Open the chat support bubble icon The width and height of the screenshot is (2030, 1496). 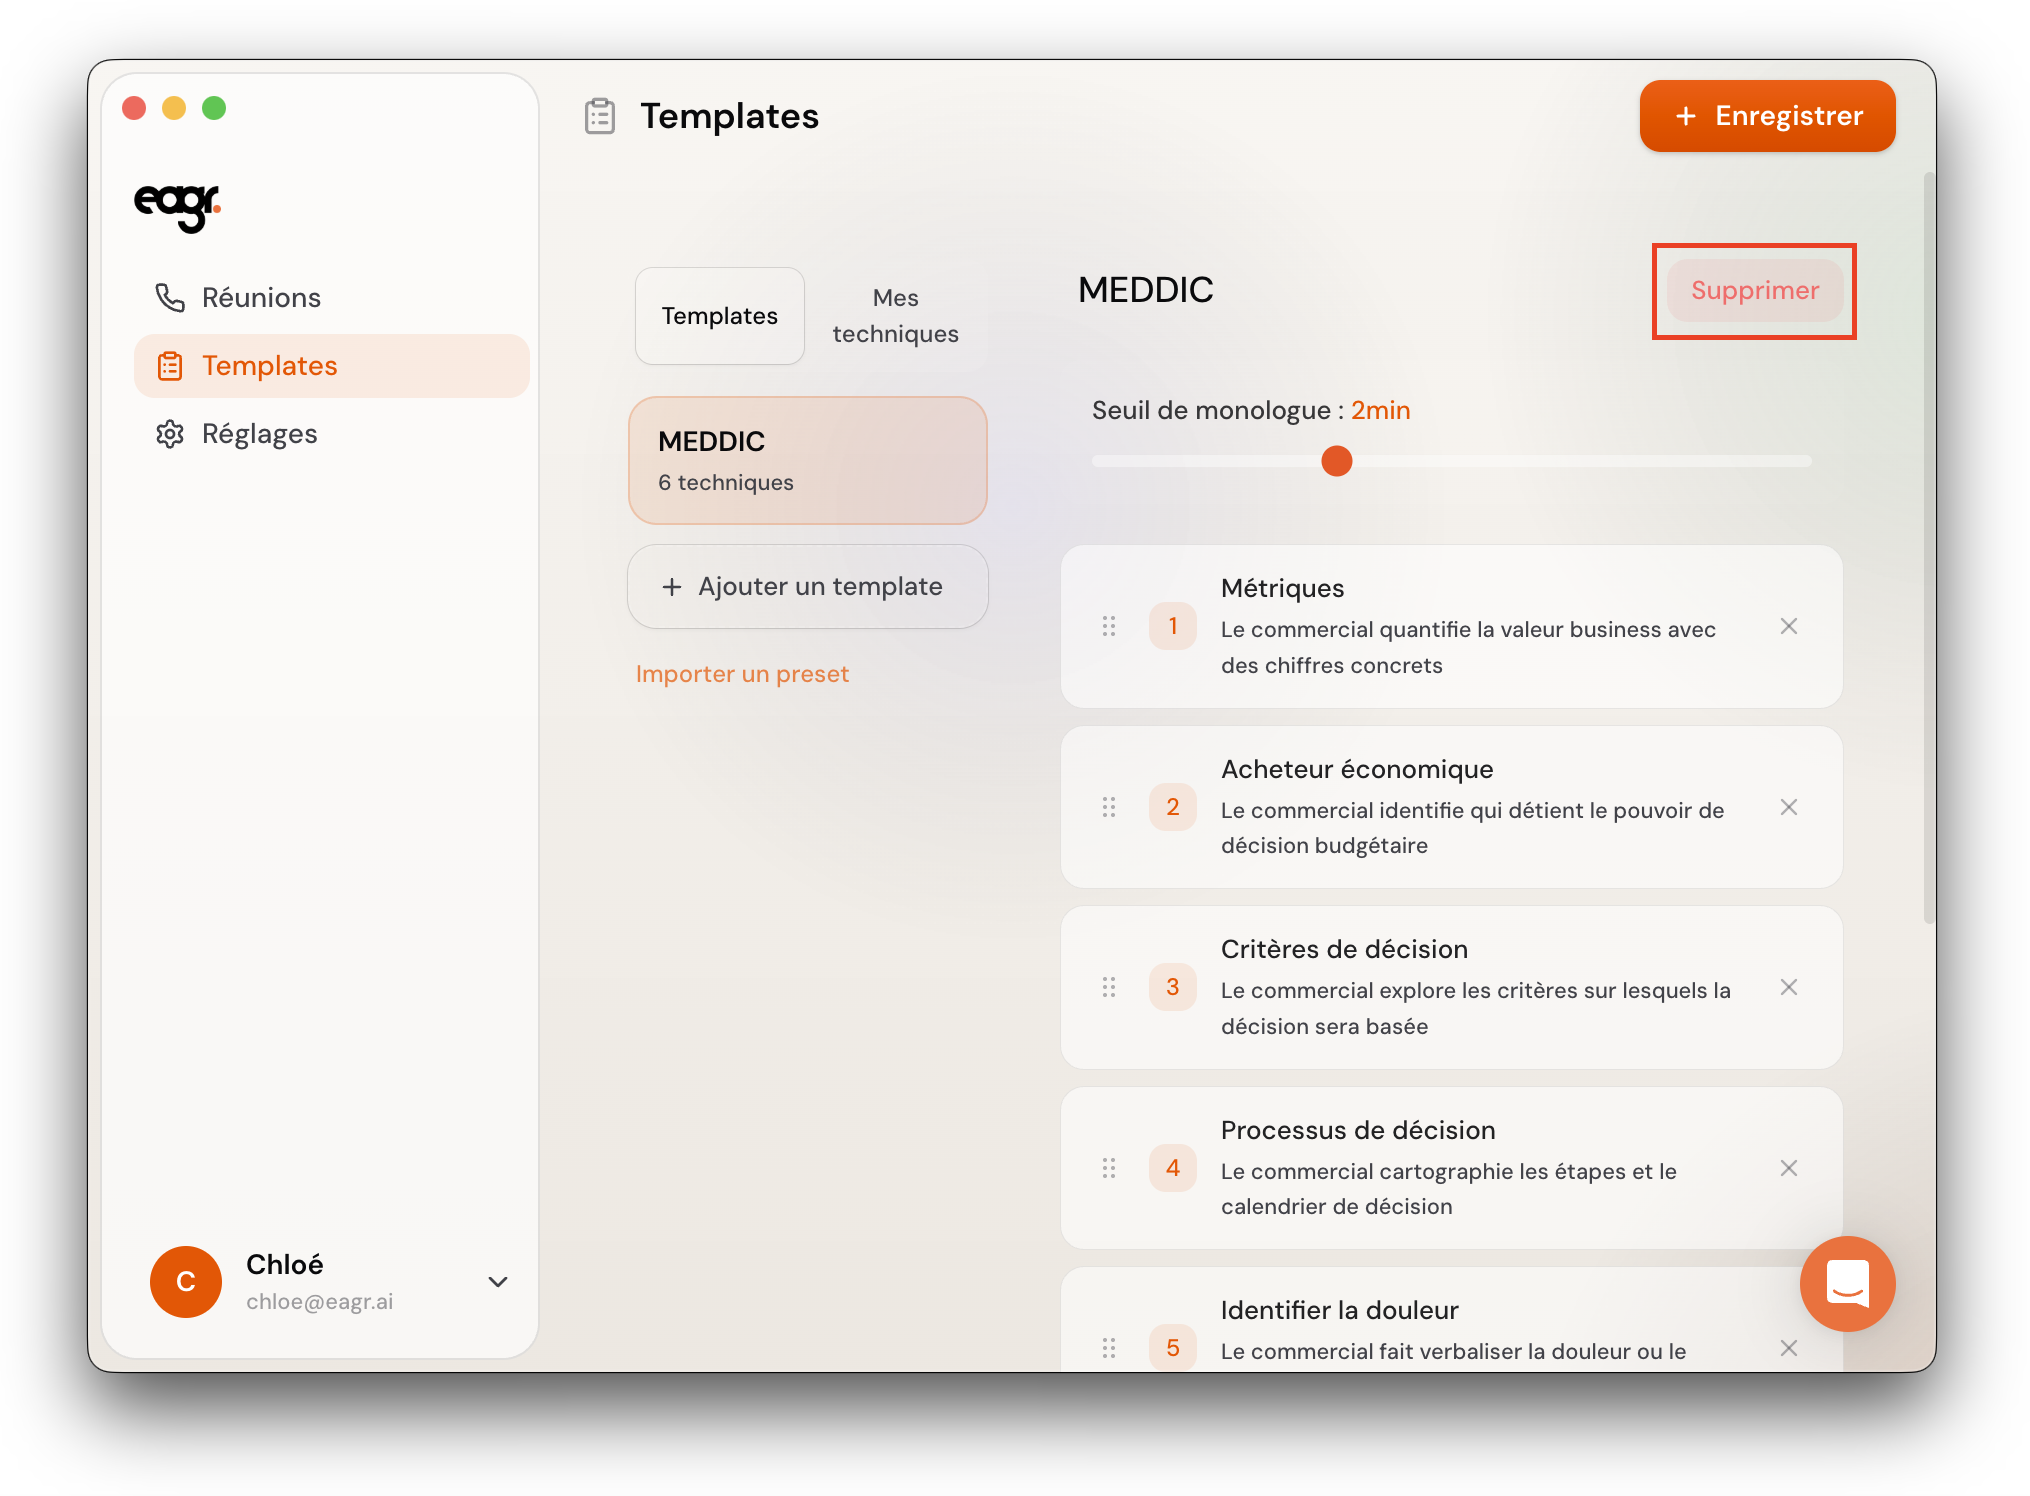point(1846,1283)
